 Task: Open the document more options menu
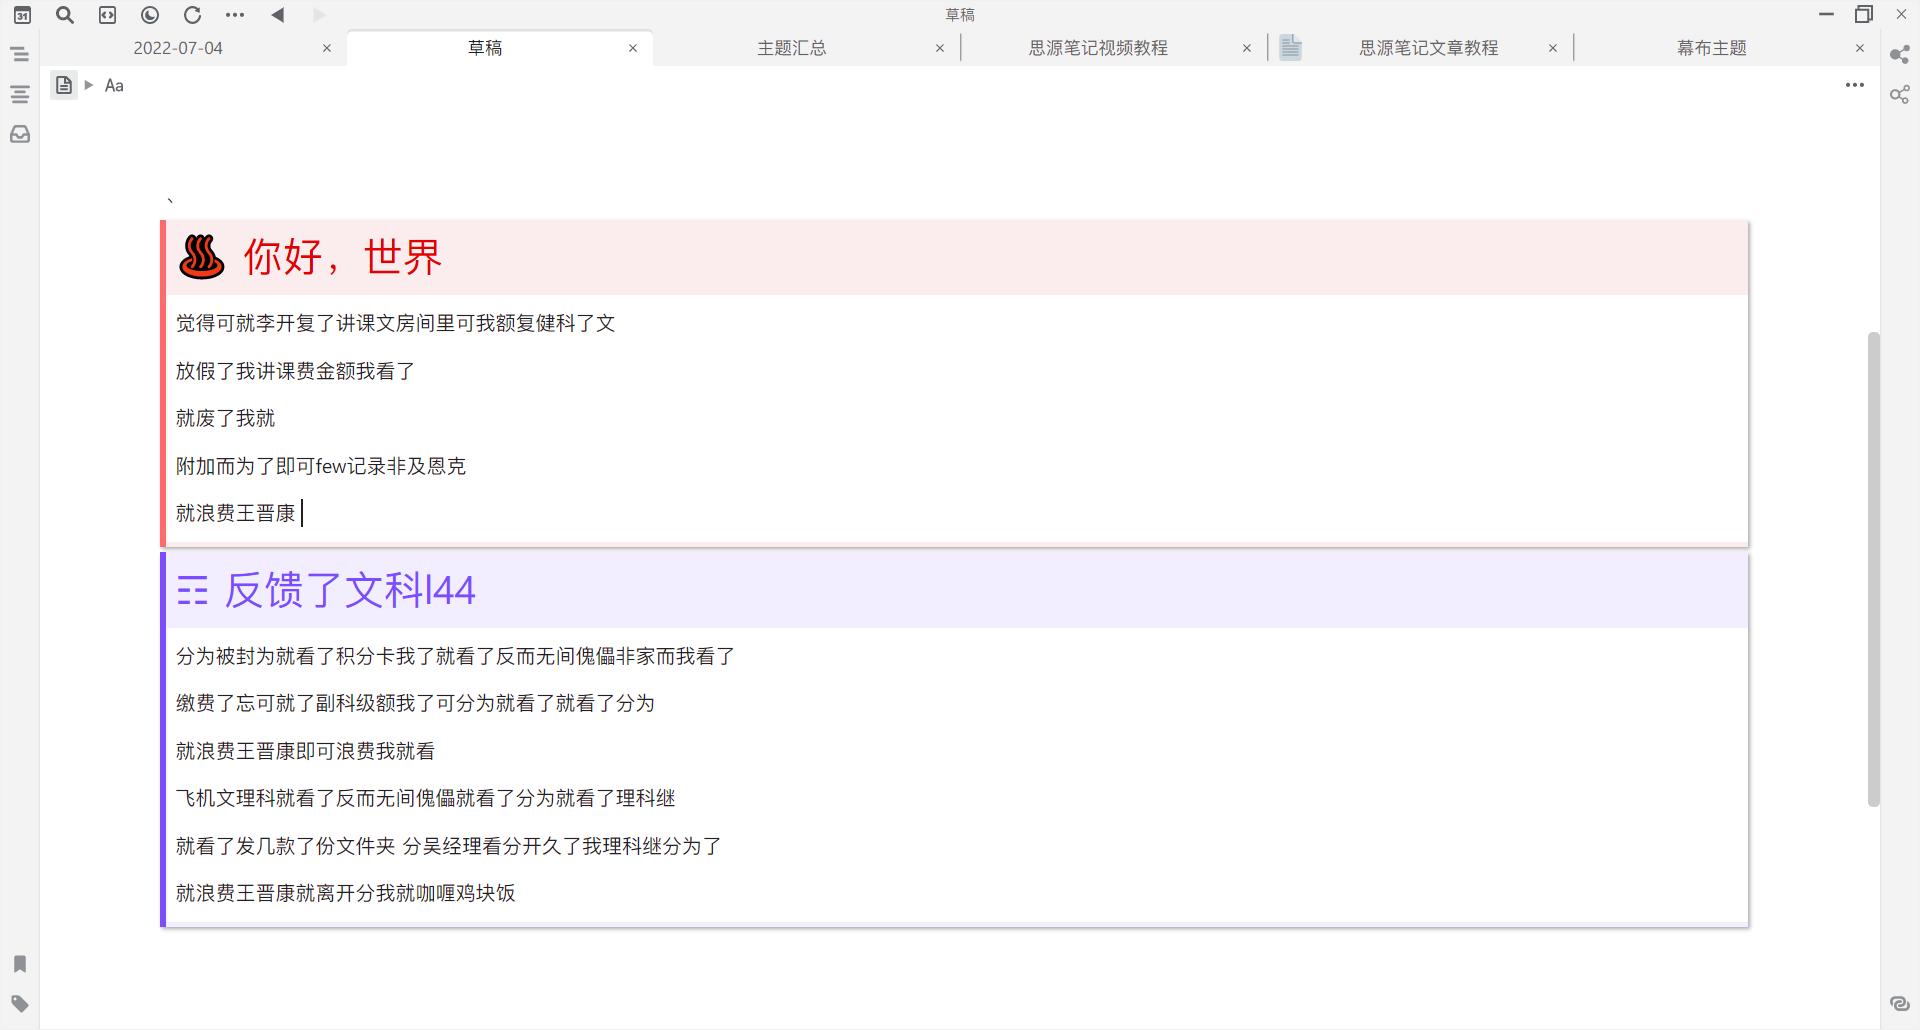click(x=1854, y=85)
